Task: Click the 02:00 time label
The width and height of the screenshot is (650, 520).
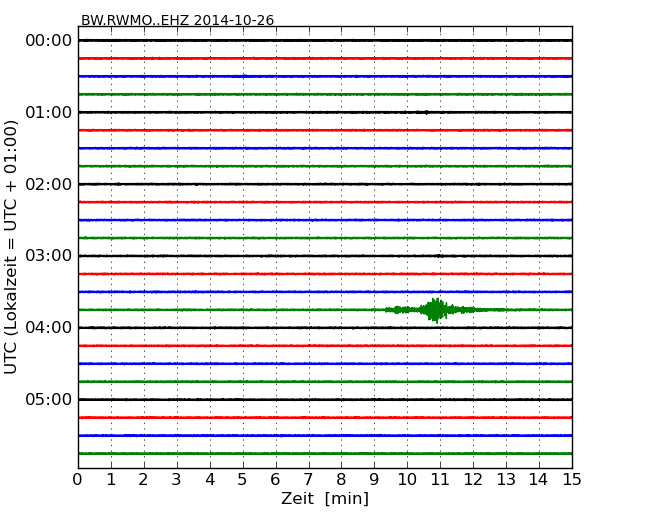Action: (49, 184)
